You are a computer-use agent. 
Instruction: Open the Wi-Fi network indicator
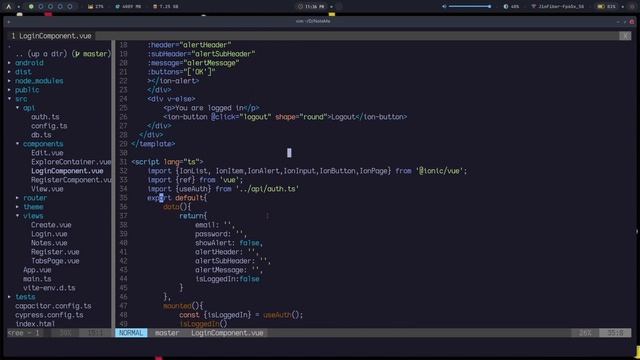click(558, 7)
